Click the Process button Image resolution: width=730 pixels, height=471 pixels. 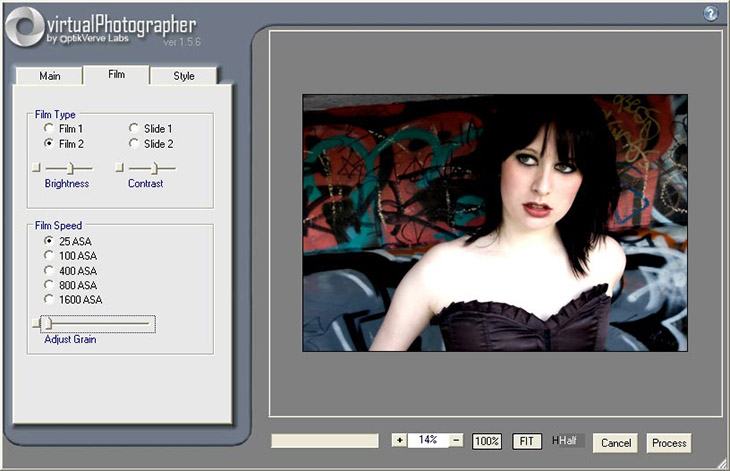(669, 443)
